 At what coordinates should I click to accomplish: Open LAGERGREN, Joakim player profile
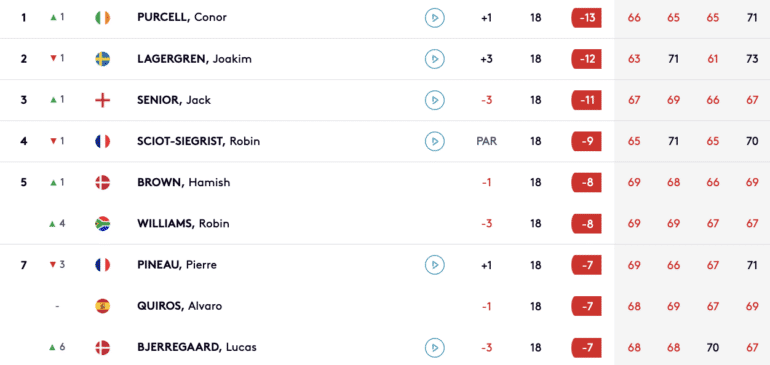tap(194, 59)
